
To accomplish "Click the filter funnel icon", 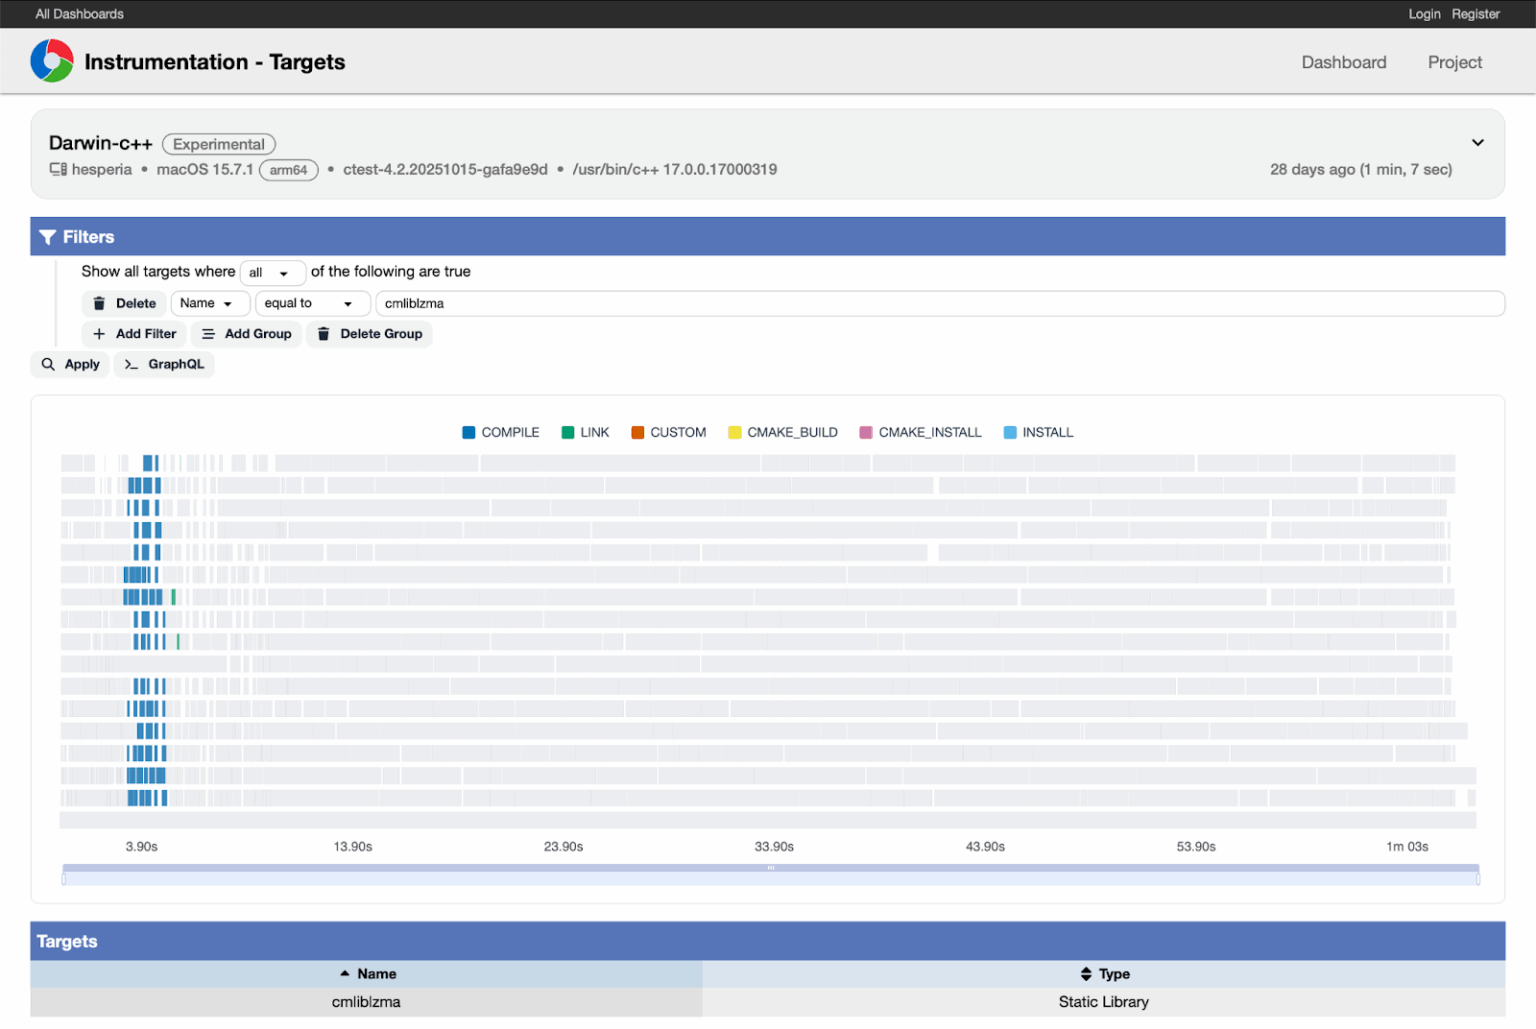I will click(x=48, y=237).
